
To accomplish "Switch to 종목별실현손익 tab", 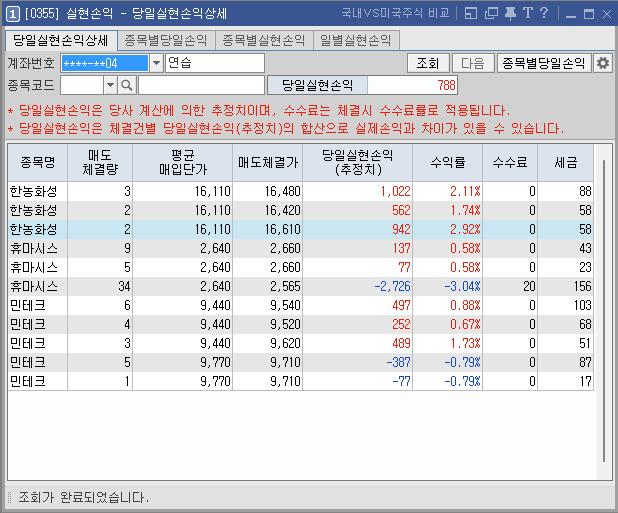I will pos(264,40).
